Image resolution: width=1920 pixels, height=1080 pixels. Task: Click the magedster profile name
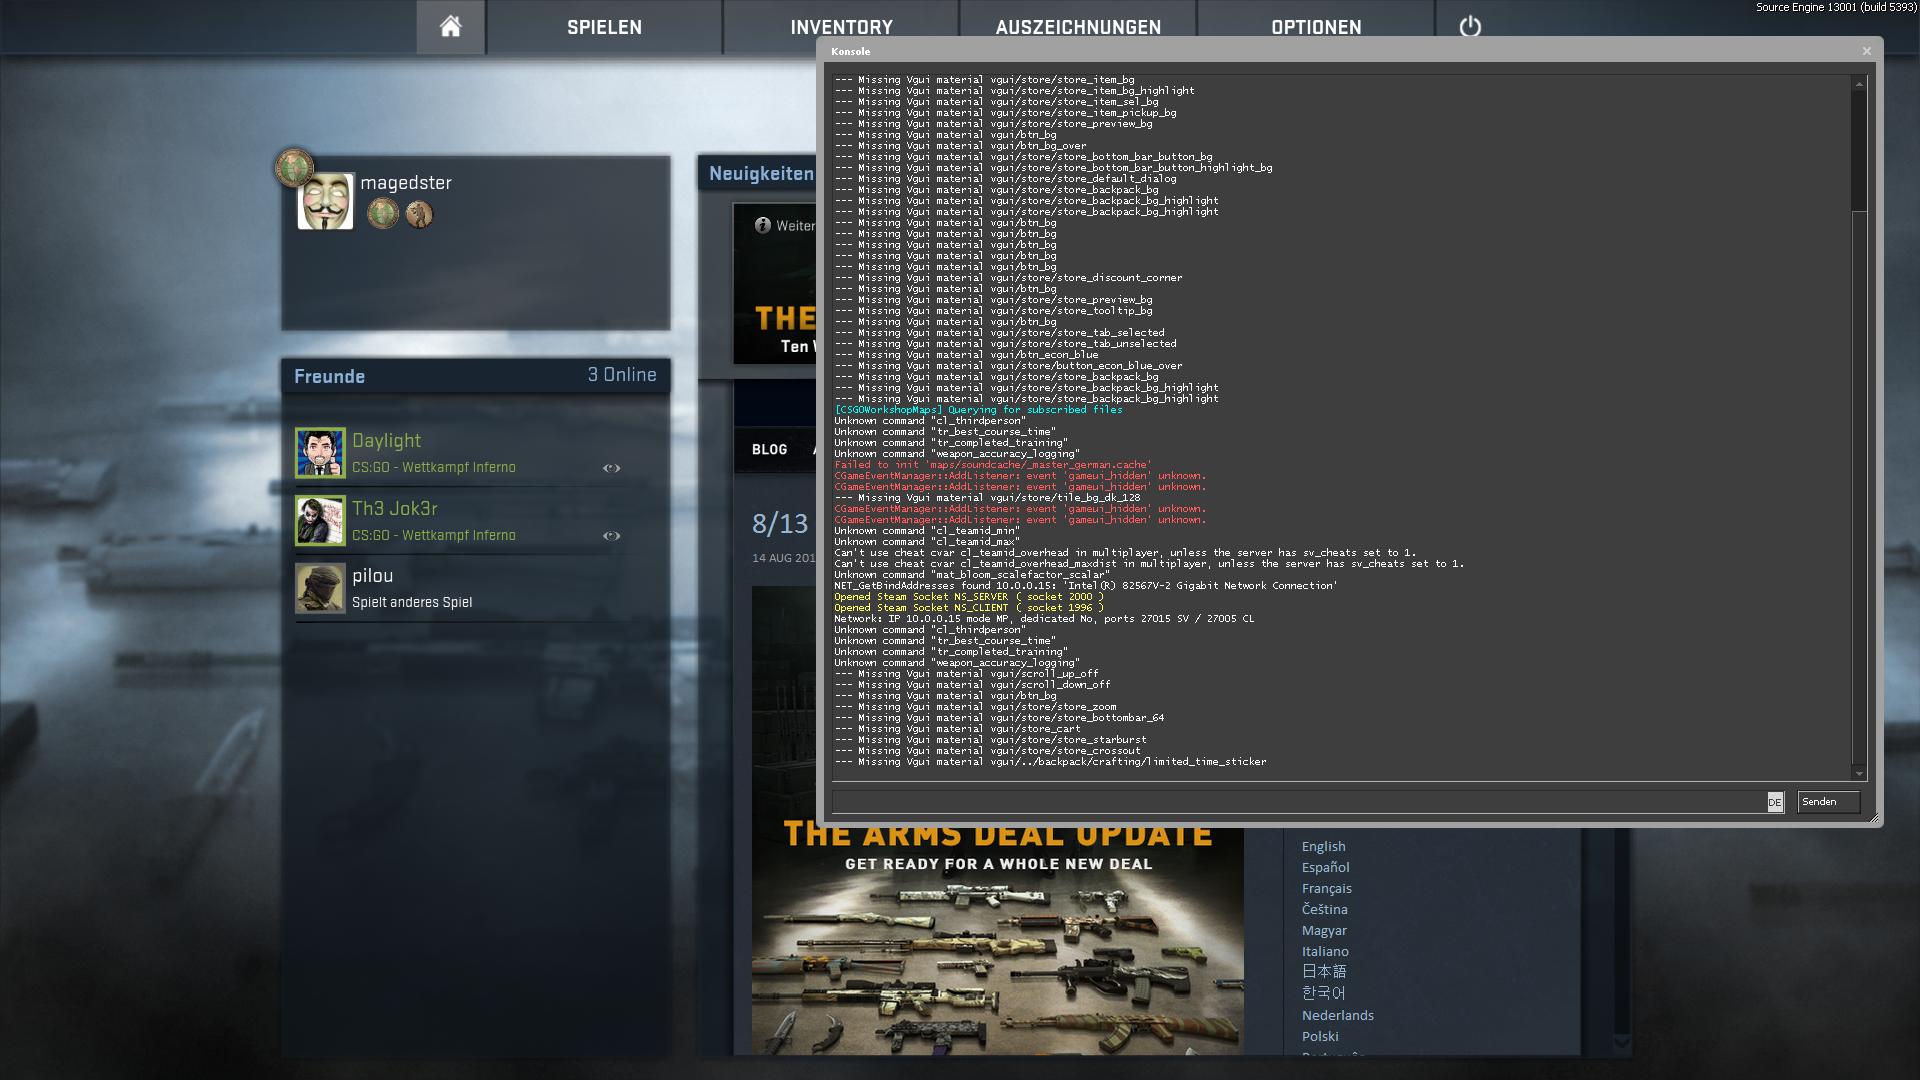pos(406,183)
